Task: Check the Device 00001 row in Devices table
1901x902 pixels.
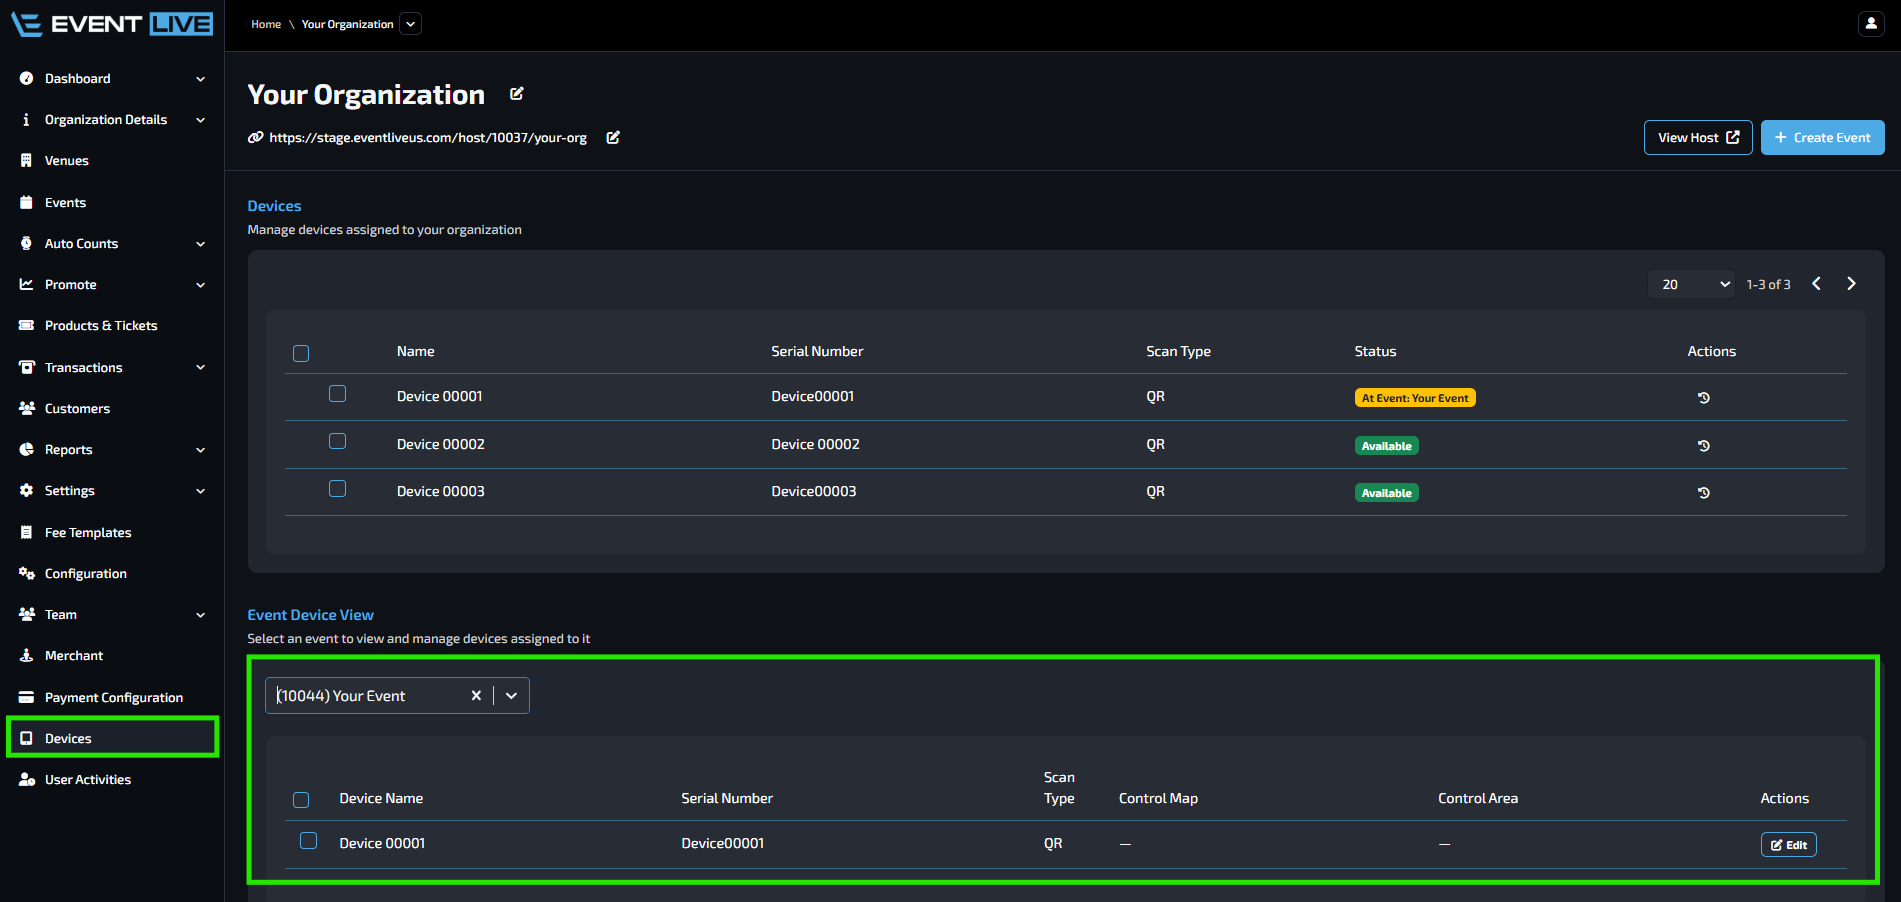Action: point(338,394)
